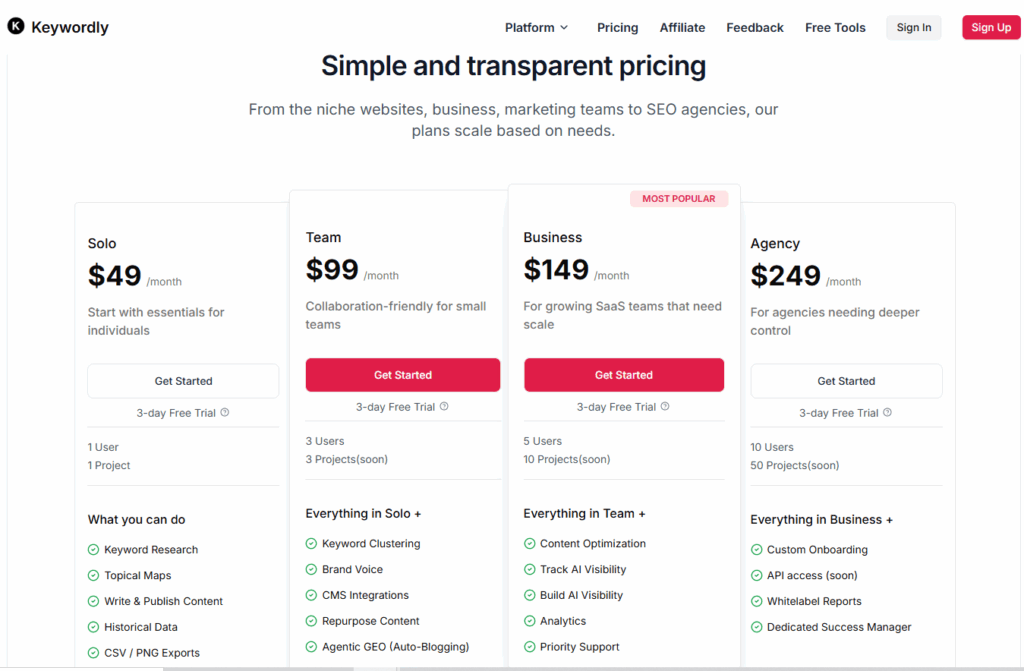Click Get Started on the Agency plan
The image size is (1024, 671).
(846, 381)
